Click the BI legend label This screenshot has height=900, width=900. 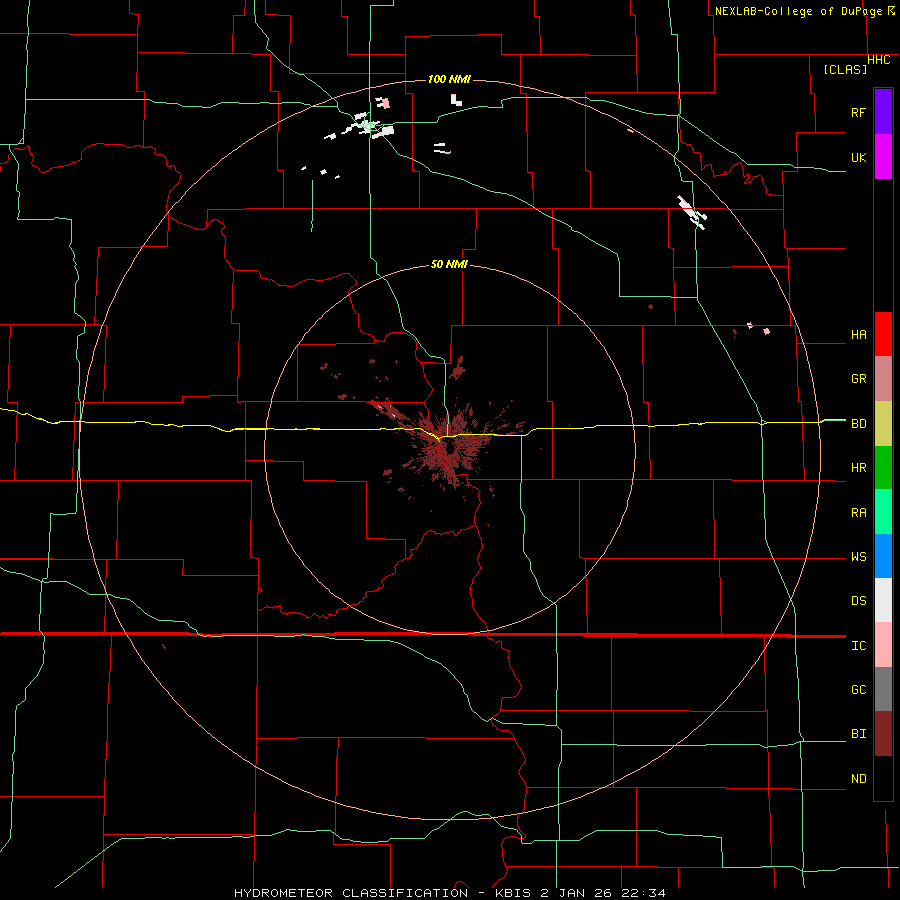point(859,734)
